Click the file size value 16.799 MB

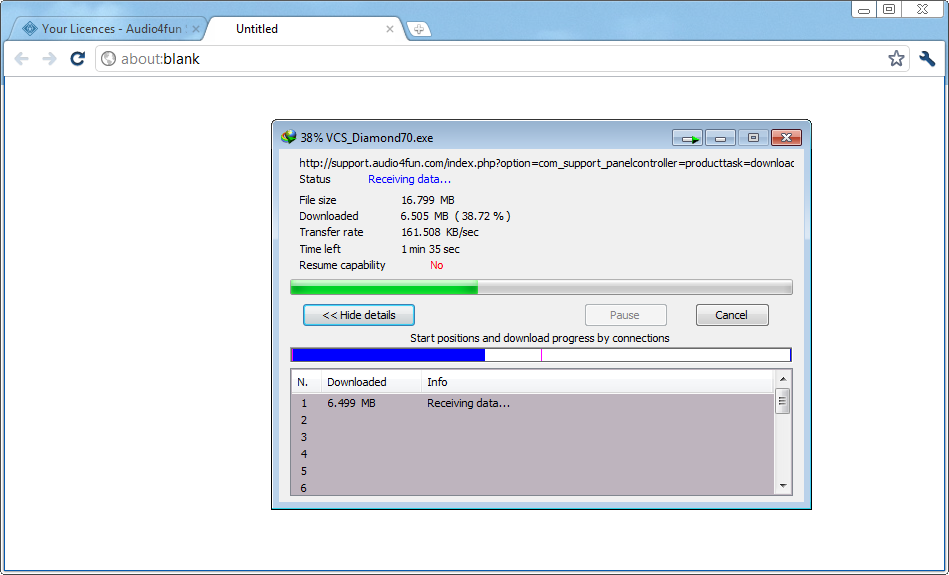click(x=428, y=200)
